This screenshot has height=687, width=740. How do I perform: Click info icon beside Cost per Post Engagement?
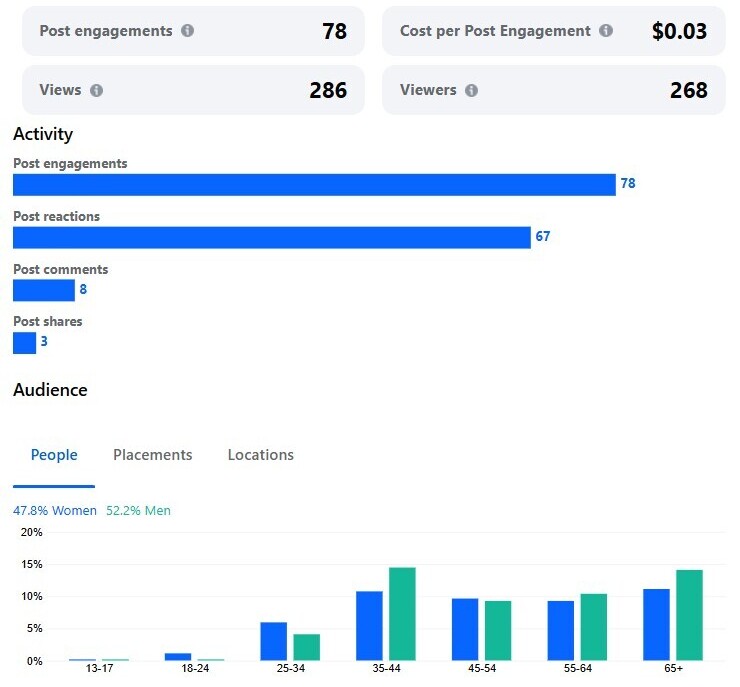pos(605,31)
